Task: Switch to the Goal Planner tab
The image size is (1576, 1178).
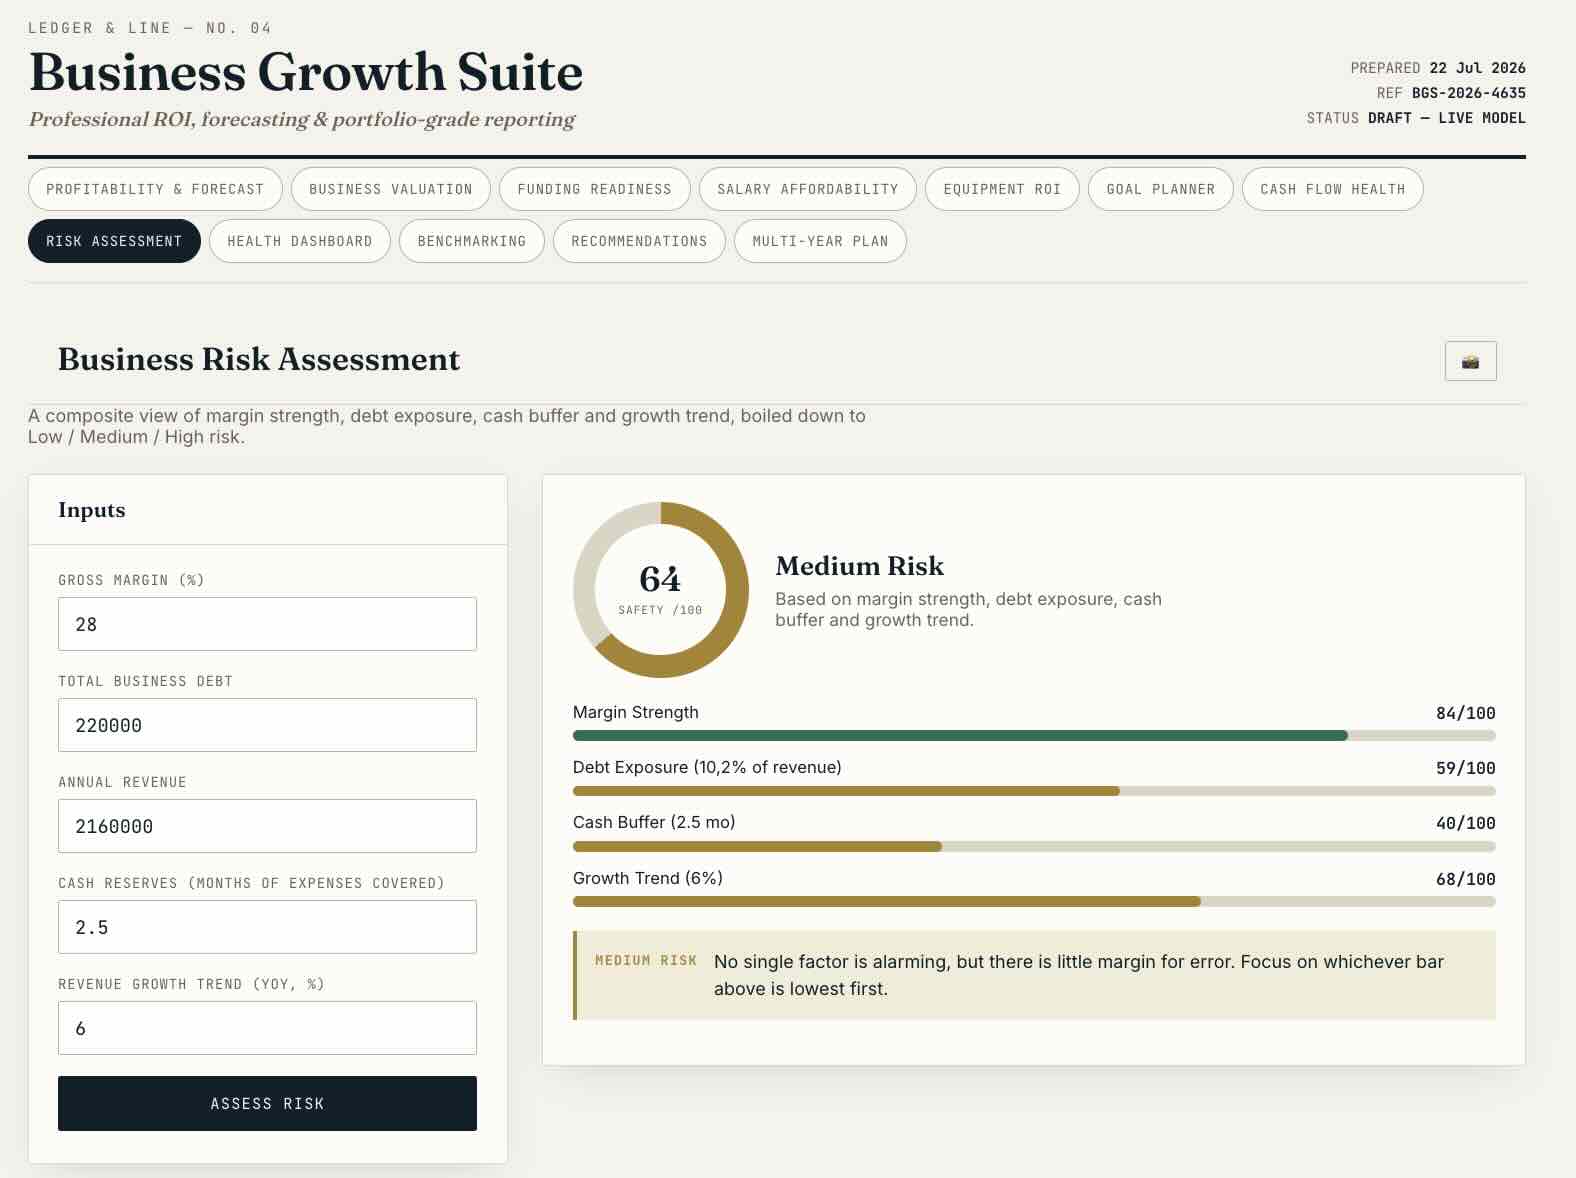Action: 1161,189
